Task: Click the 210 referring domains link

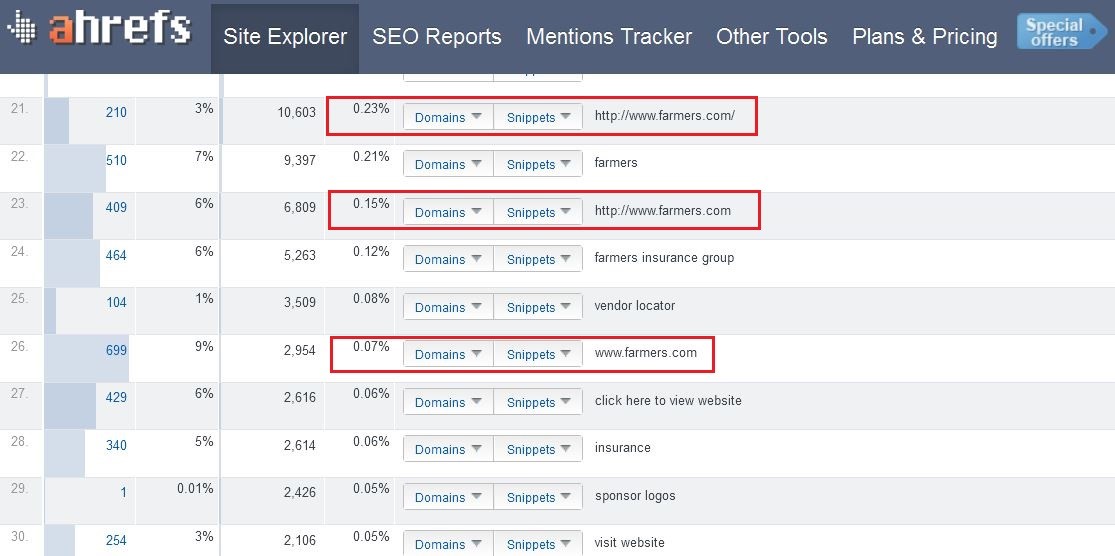Action: [x=116, y=112]
